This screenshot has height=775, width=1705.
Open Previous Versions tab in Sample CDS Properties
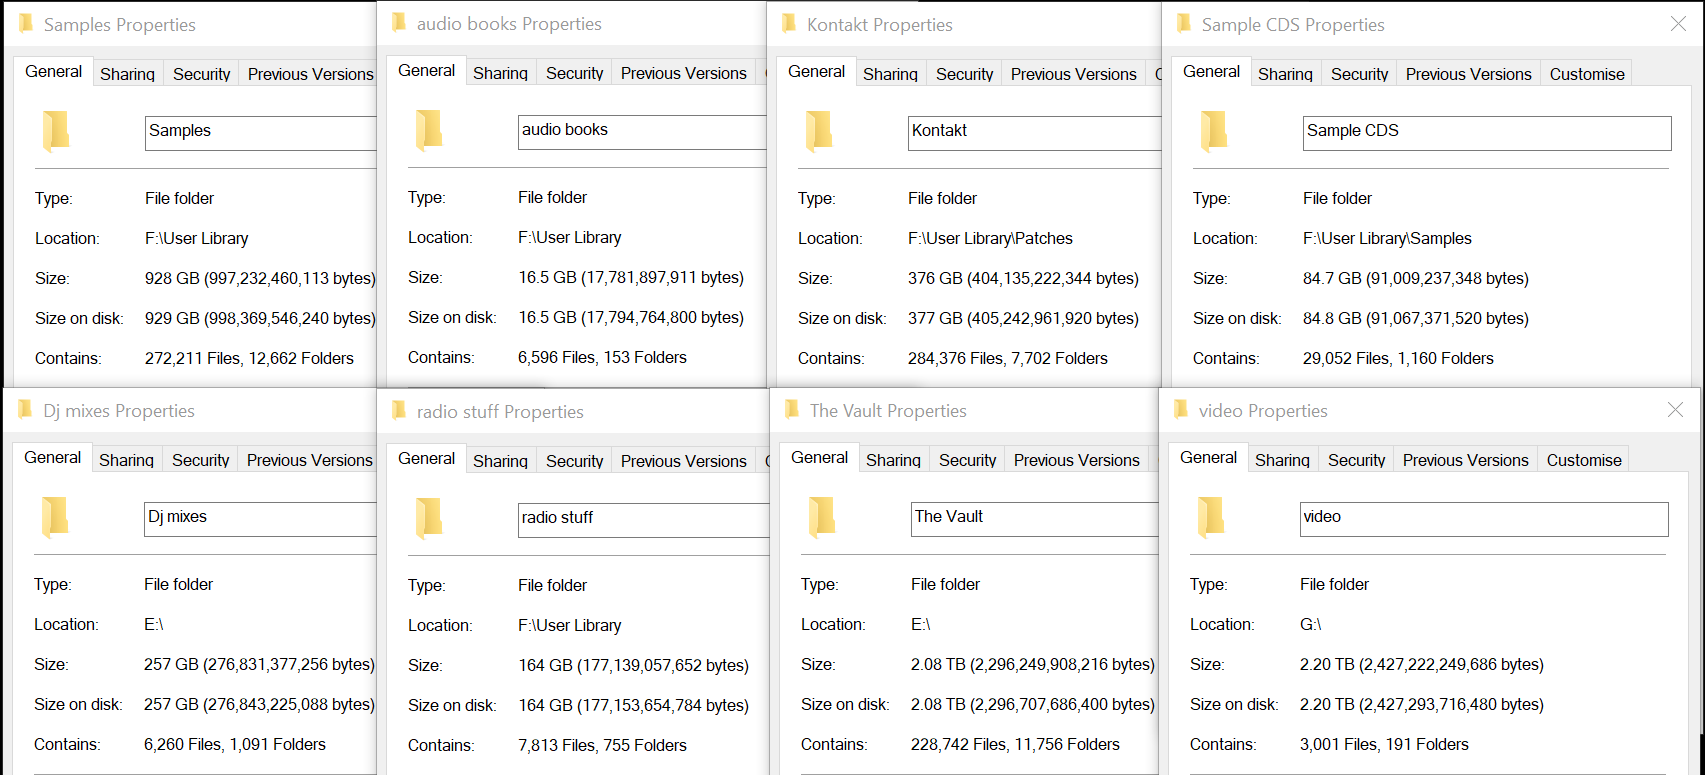(1469, 74)
